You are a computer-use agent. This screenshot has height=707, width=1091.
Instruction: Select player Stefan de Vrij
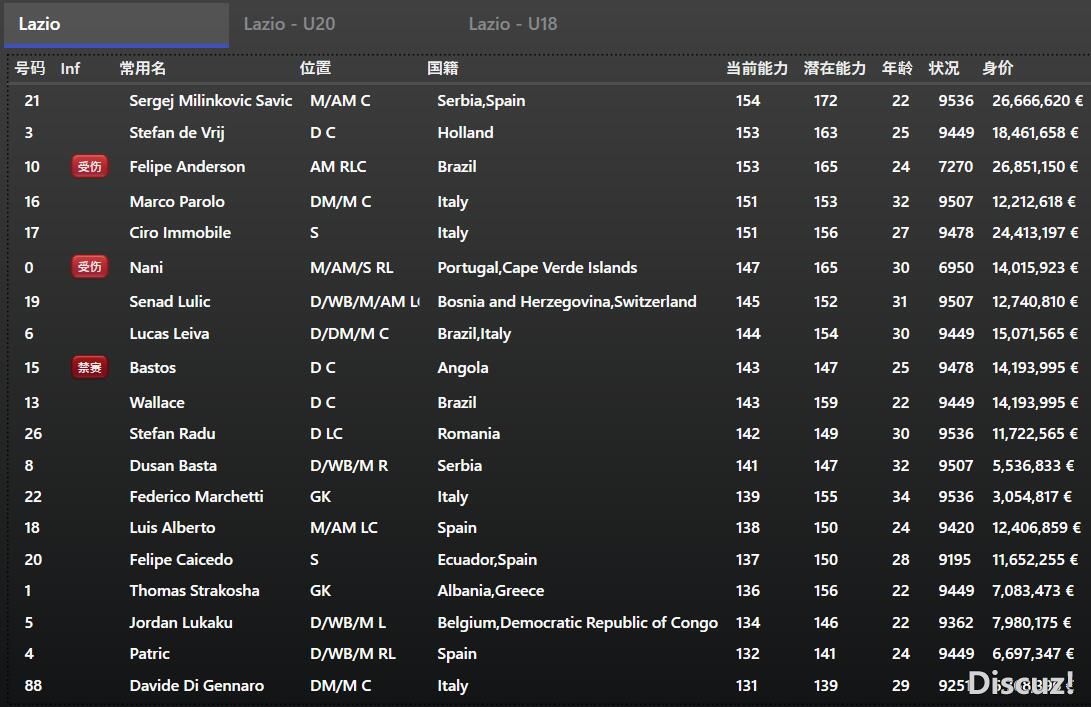tap(177, 133)
